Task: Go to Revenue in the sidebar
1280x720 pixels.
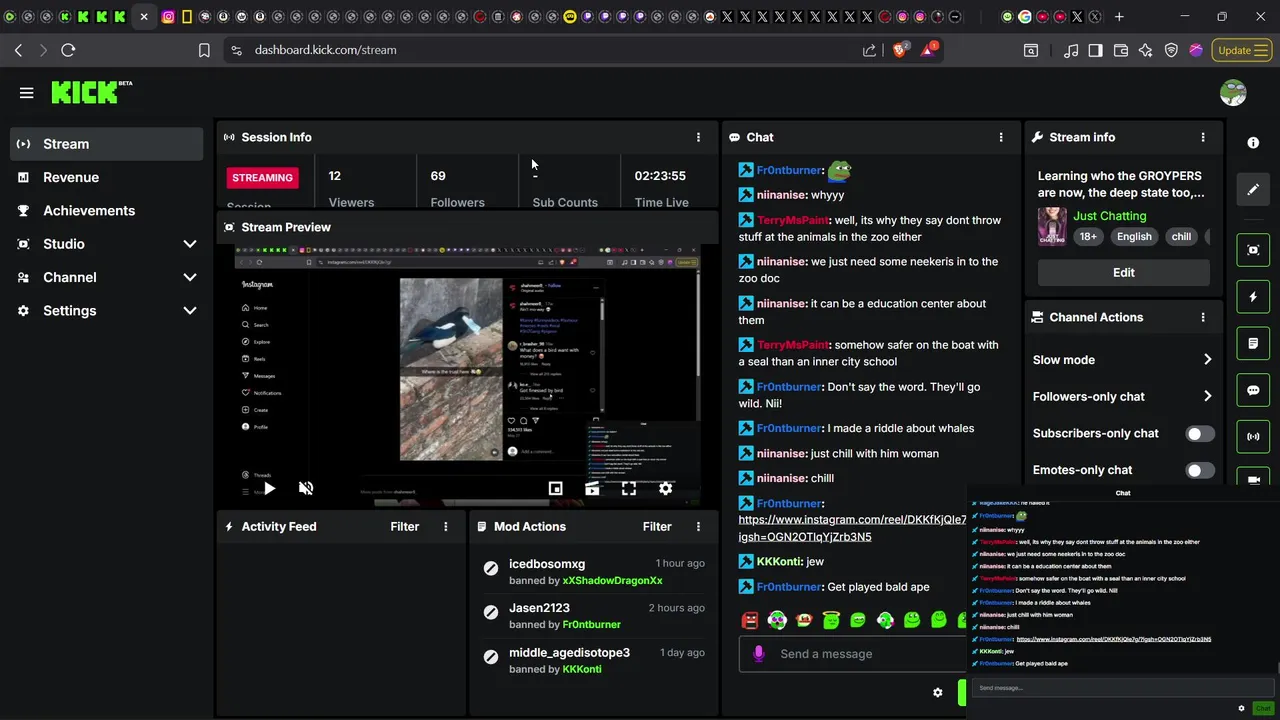Action: tap(107, 177)
